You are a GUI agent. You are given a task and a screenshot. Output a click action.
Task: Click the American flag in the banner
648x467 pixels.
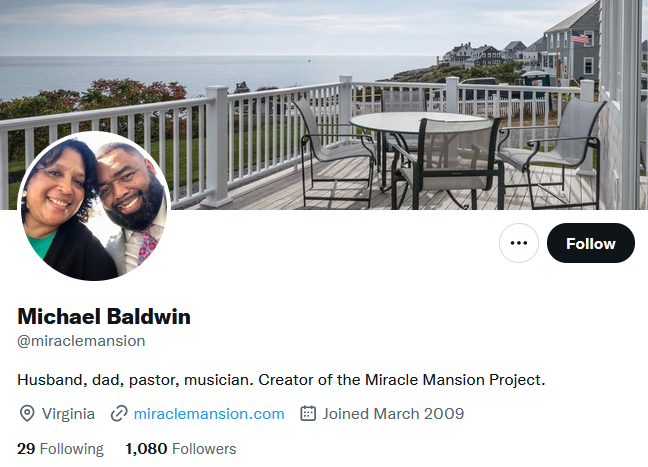pyautogui.click(x=580, y=38)
